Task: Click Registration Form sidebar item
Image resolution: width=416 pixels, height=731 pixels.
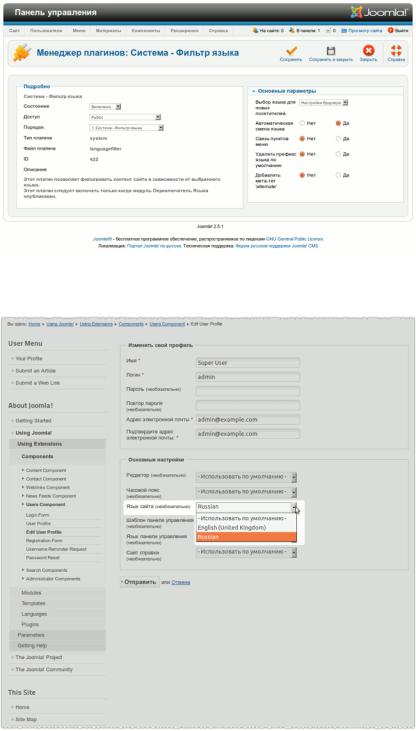Action: tap(44, 541)
